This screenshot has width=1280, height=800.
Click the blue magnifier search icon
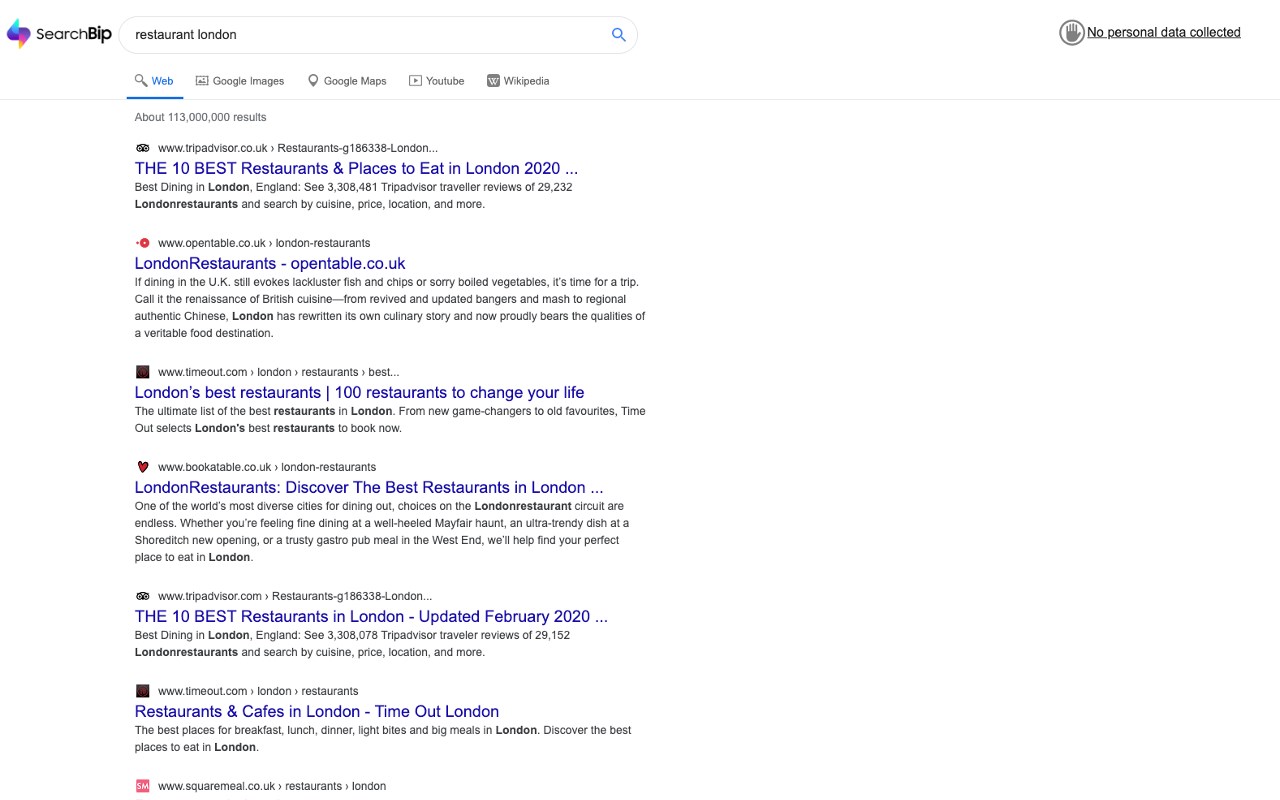point(619,34)
